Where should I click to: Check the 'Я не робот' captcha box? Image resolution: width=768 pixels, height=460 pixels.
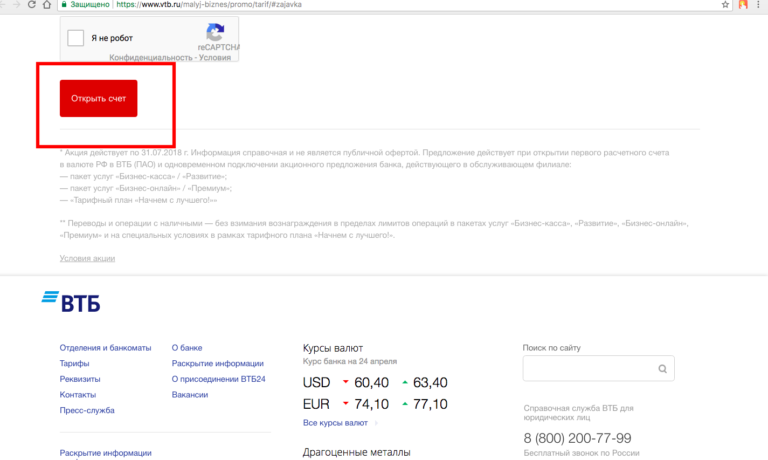point(76,38)
